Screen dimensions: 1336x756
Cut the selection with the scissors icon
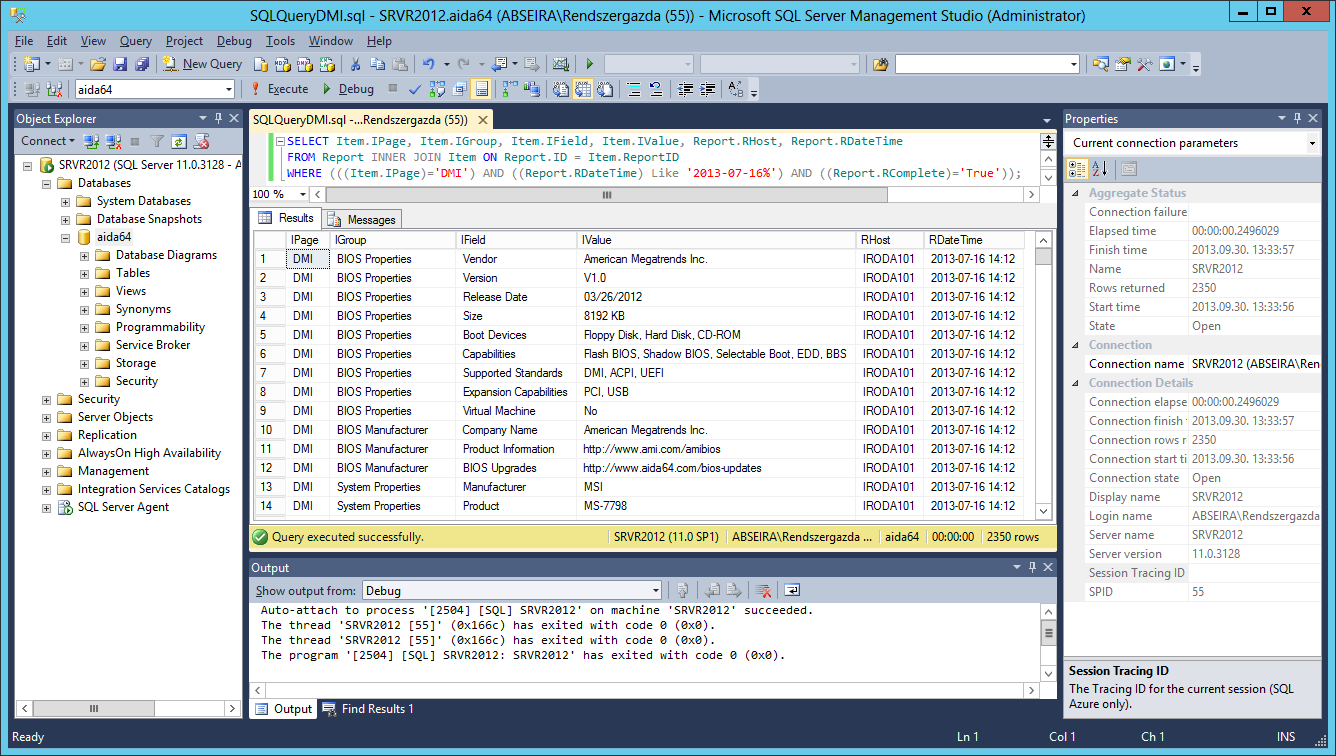click(x=356, y=63)
